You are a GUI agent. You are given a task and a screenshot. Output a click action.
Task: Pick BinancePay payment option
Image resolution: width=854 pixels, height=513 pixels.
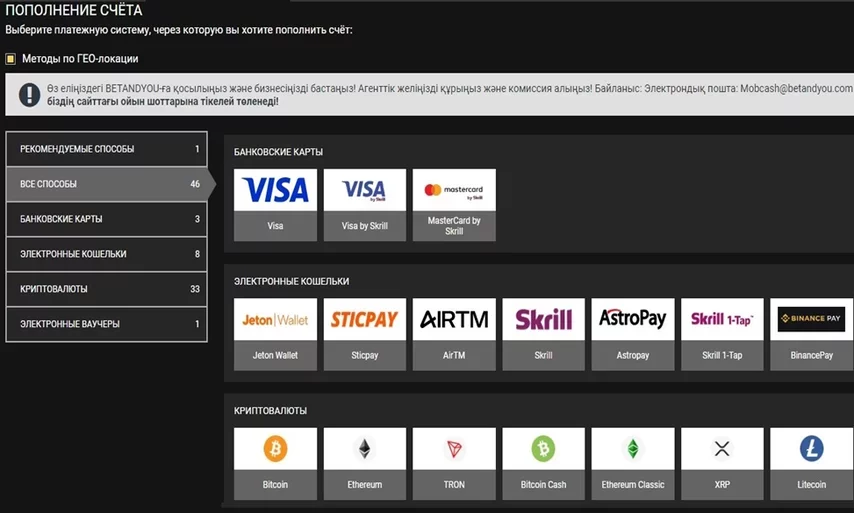tap(812, 334)
